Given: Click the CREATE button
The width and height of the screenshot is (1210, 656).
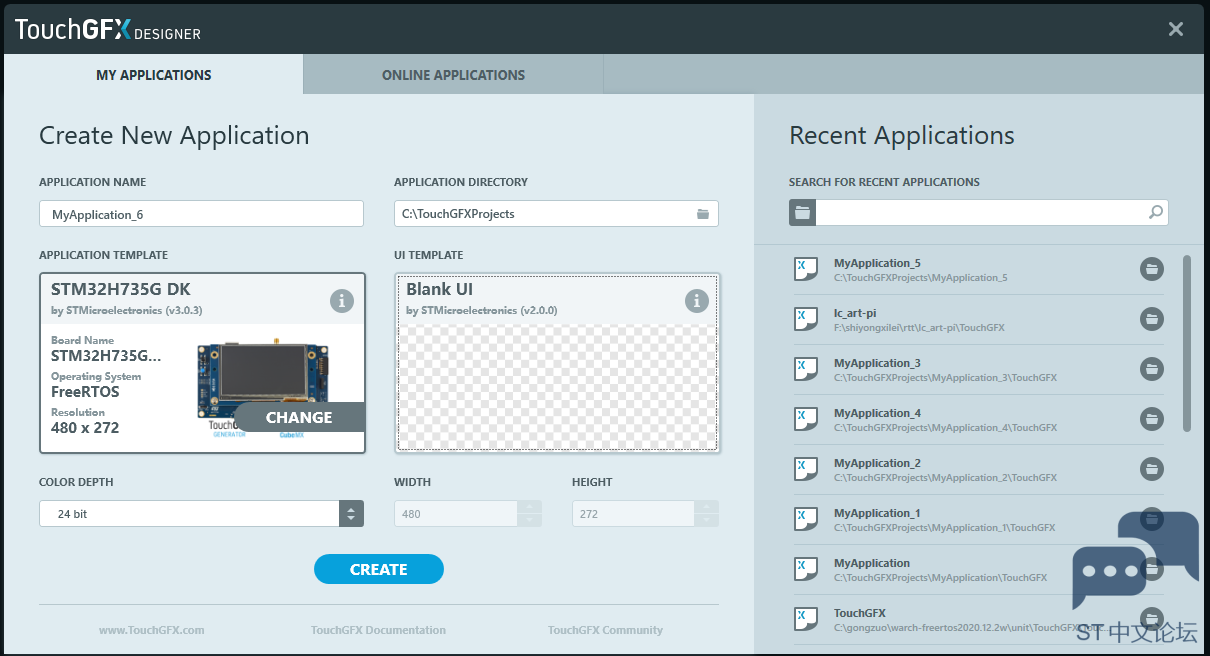Looking at the screenshot, I should tap(379, 569).
